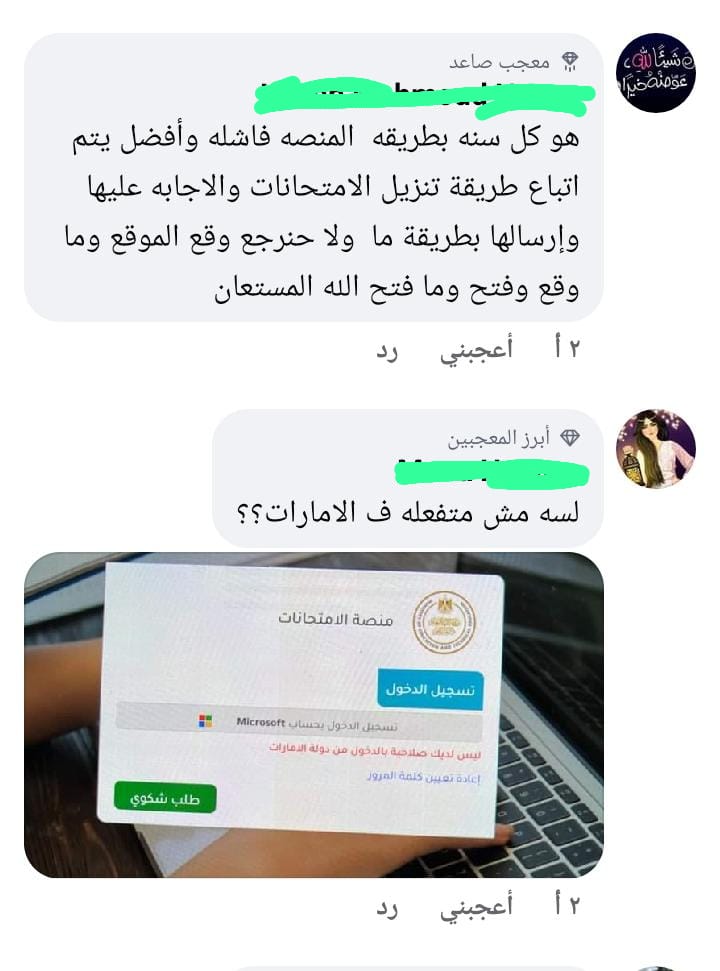Like the comment asking about الامارات
The width and height of the screenshot is (720, 971).
click(x=476, y=907)
